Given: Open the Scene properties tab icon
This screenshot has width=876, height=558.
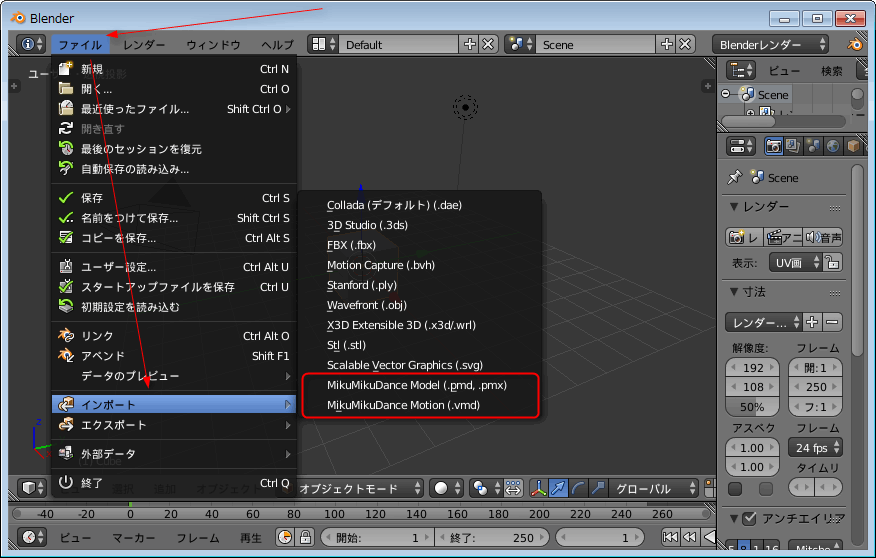Looking at the screenshot, I should tap(813, 146).
